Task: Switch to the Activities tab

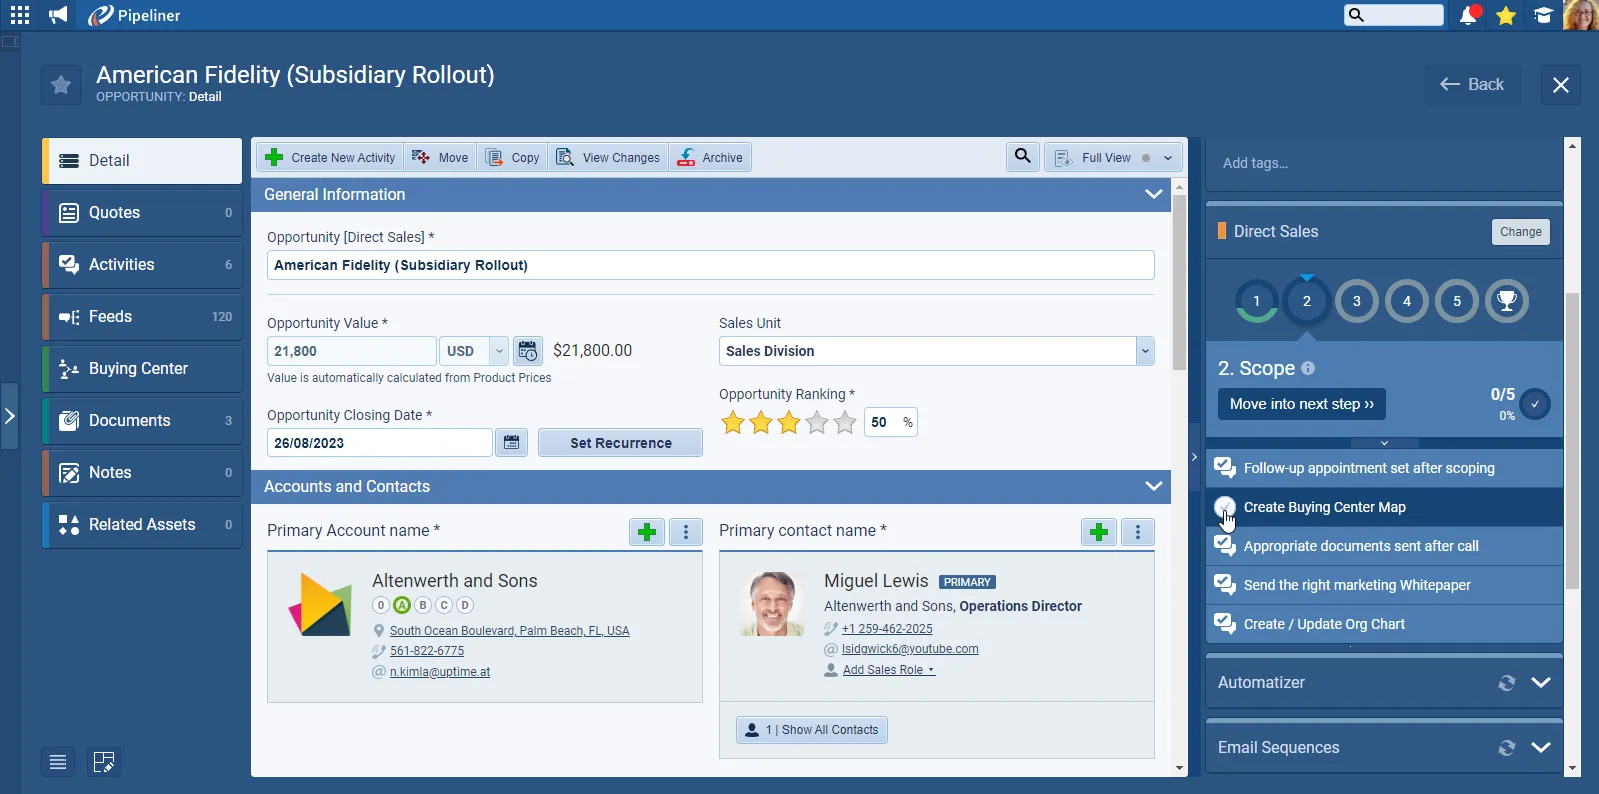Action: [142, 265]
